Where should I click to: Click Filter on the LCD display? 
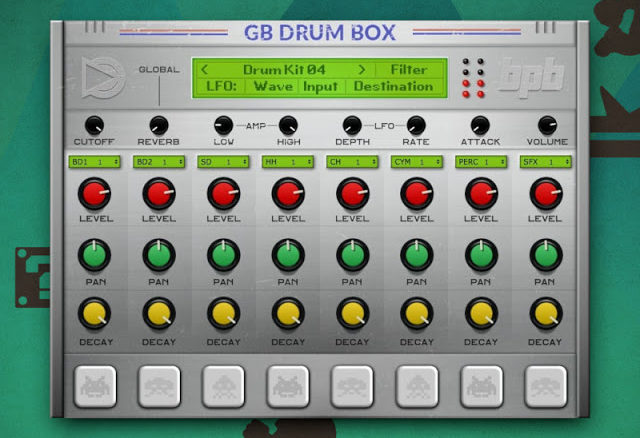click(409, 70)
